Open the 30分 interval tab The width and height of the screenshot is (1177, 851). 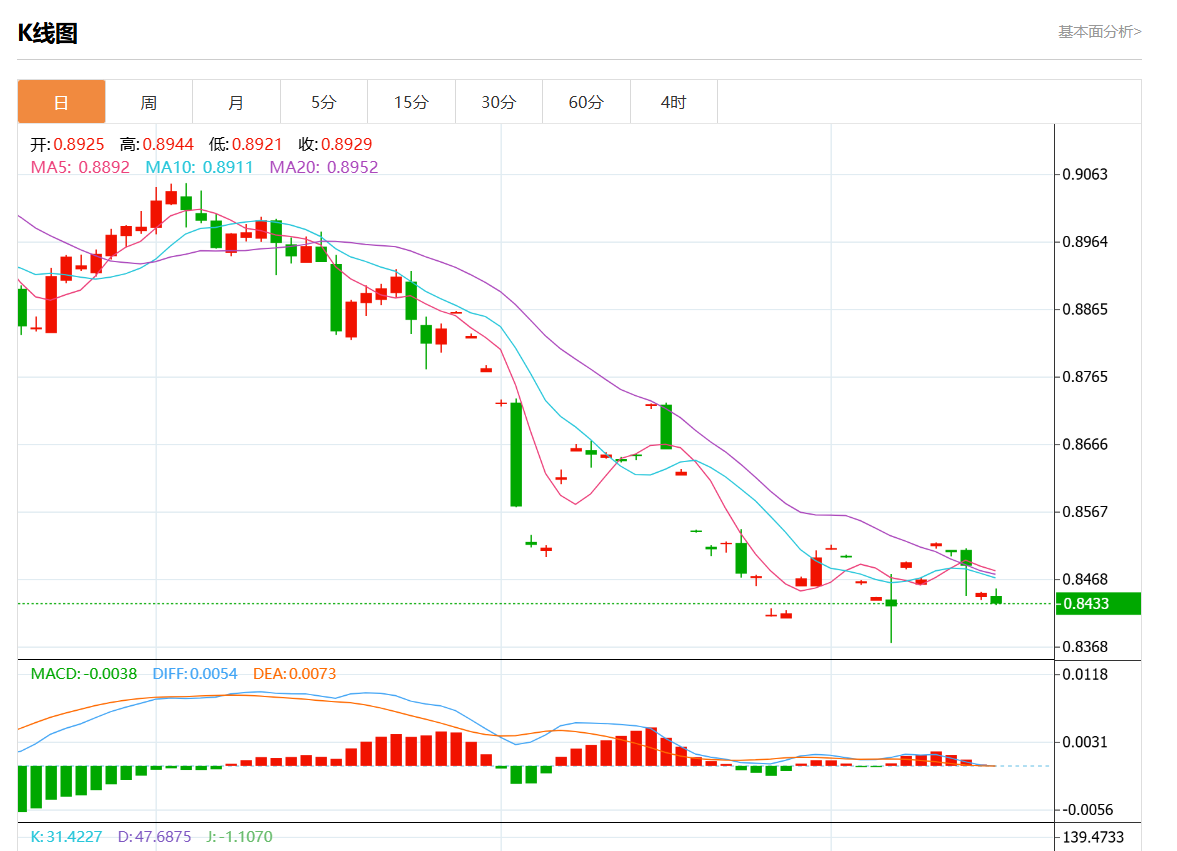[x=498, y=102]
